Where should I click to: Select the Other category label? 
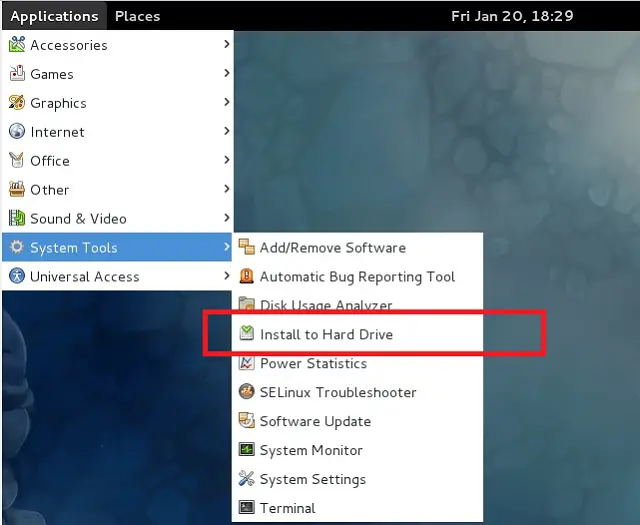pyautogui.click(x=49, y=190)
